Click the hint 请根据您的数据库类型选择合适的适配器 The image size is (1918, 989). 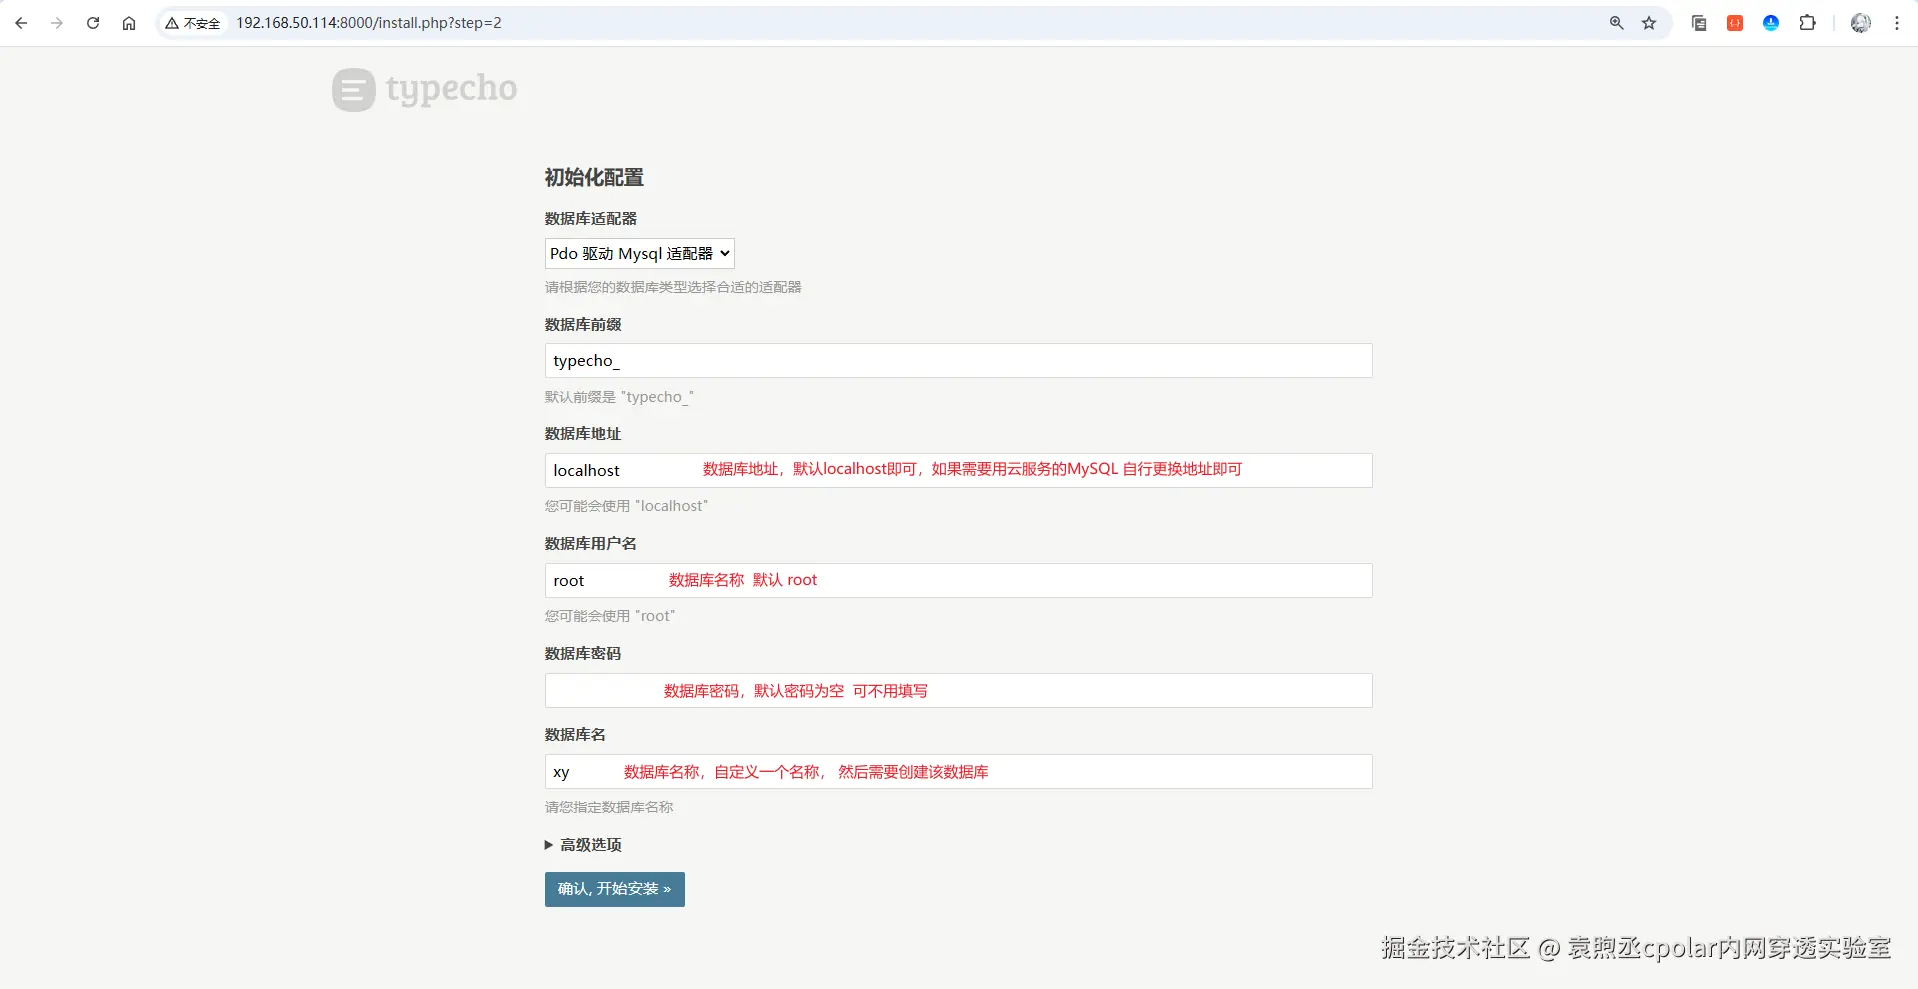673,288
